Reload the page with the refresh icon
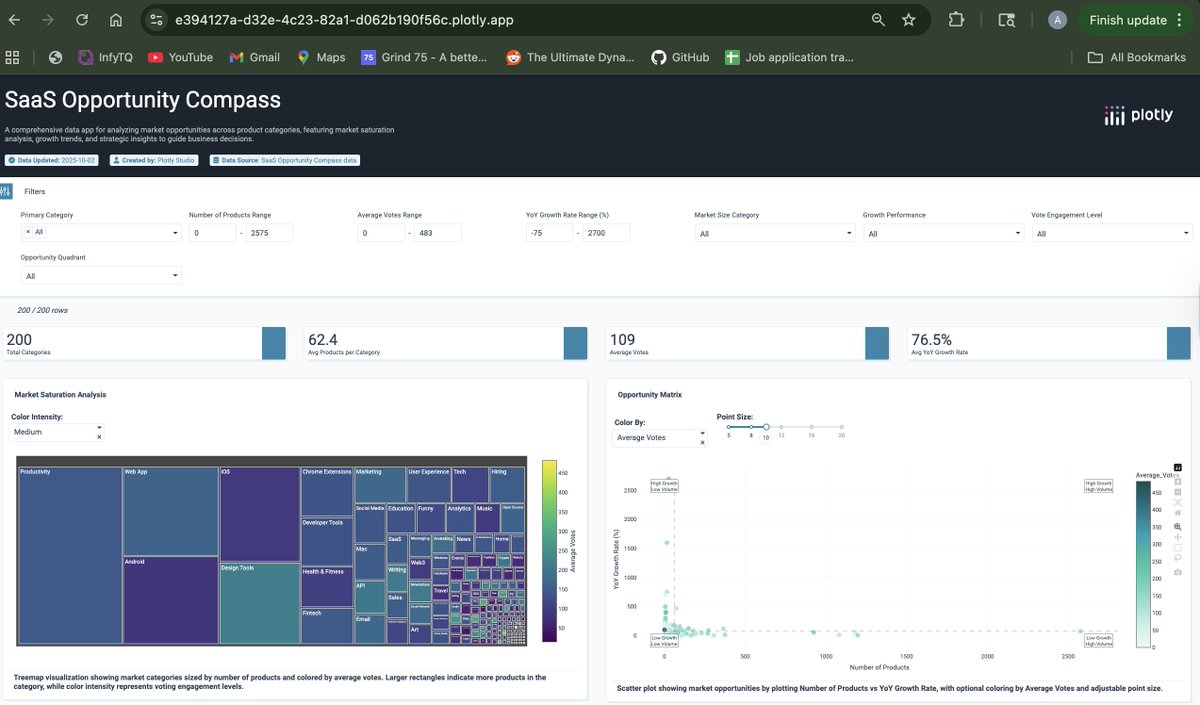The image size is (1200, 705). pyautogui.click(x=81, y=18)
